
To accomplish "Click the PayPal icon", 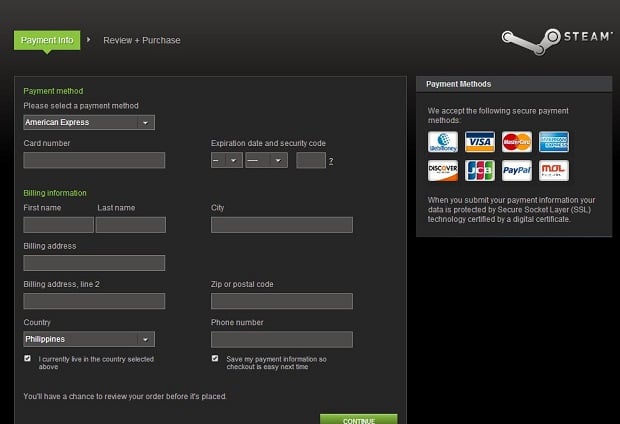I will (516, 171).
